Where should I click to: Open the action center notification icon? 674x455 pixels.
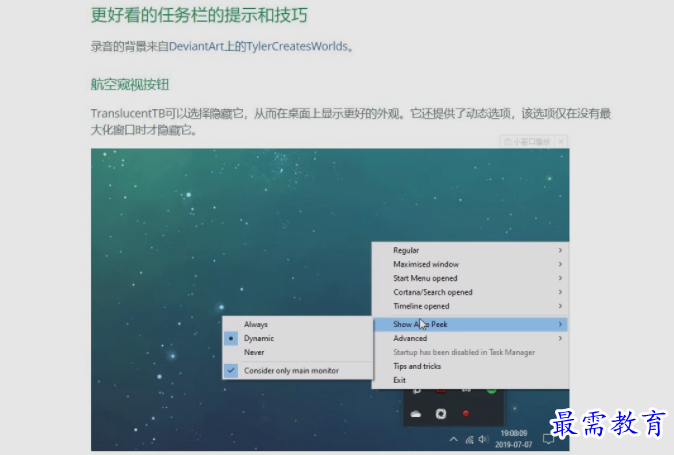(548, 439)
